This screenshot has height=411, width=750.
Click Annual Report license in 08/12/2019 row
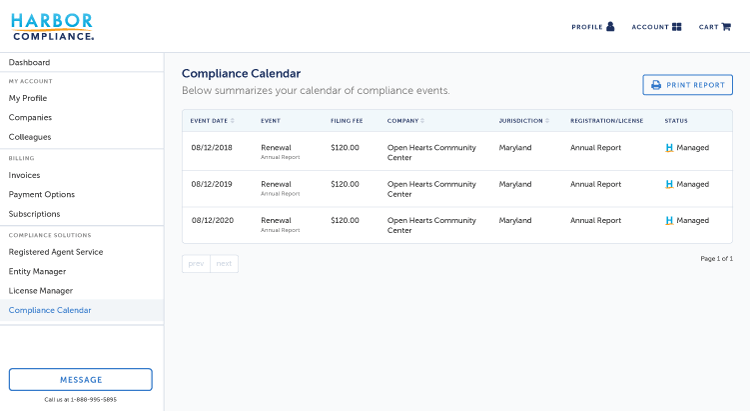[596, 184]
